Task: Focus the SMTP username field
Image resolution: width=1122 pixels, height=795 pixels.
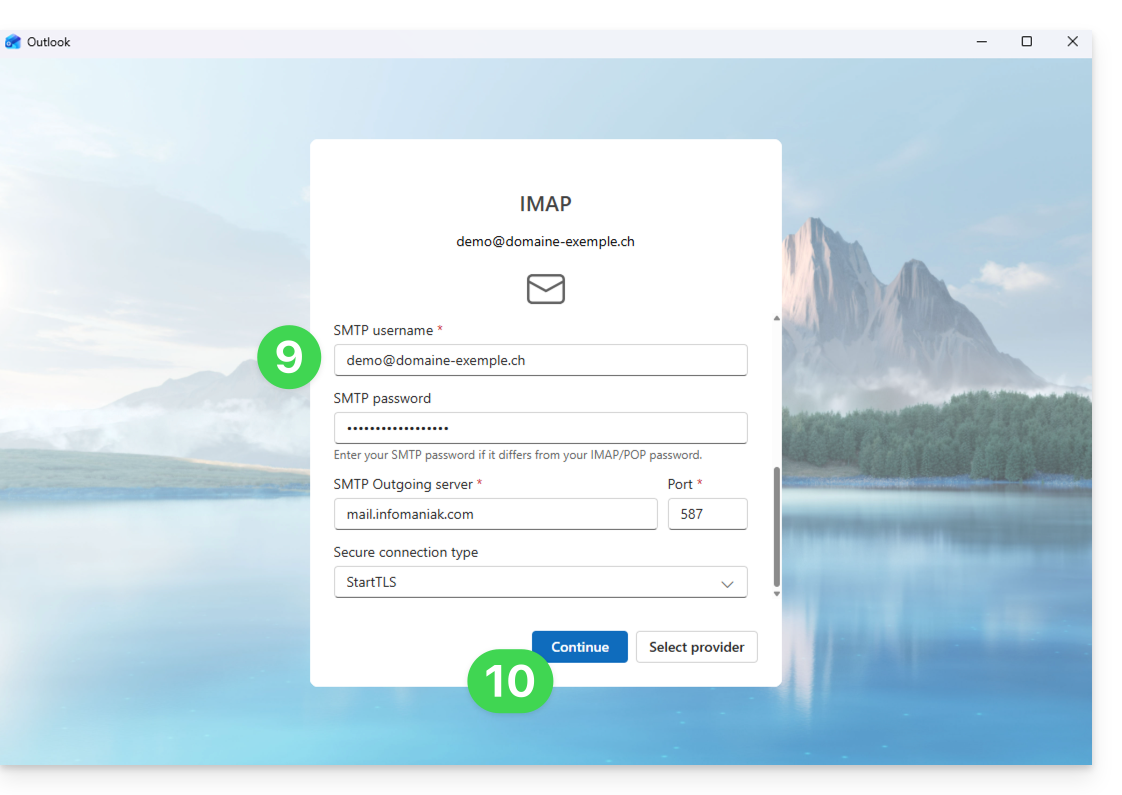Action: click(x=540, y=360)
